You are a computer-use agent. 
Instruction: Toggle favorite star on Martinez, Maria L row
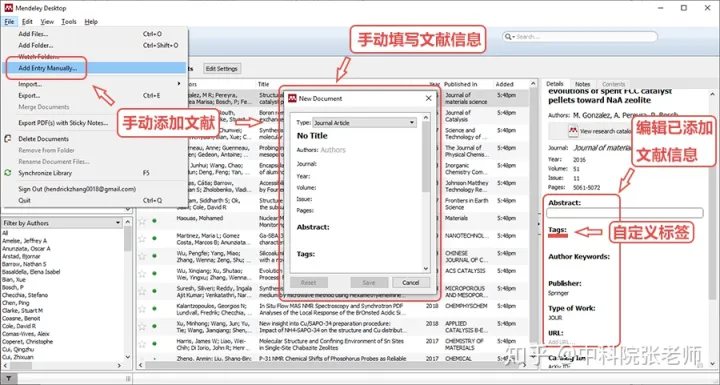[x=142, y=238]
